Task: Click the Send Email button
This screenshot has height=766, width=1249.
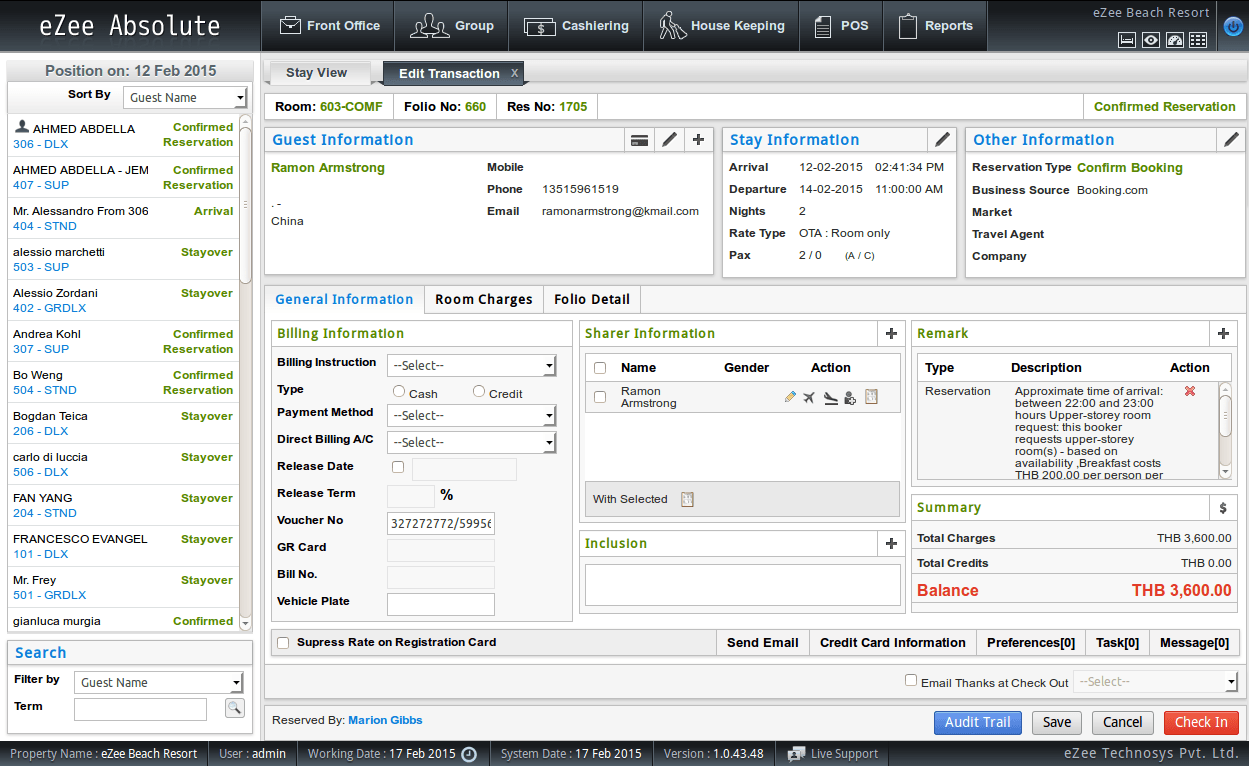Action: pos(763,643)
